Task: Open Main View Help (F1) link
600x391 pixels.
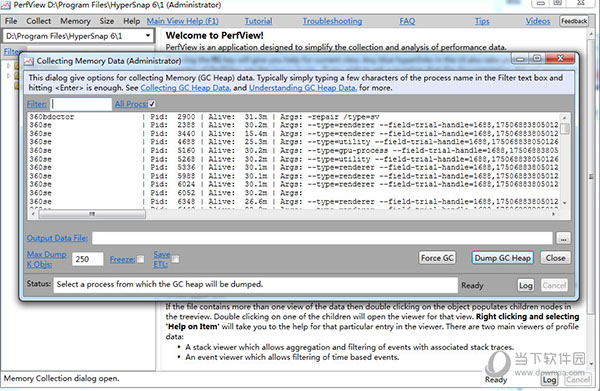Action: point(183,21)
